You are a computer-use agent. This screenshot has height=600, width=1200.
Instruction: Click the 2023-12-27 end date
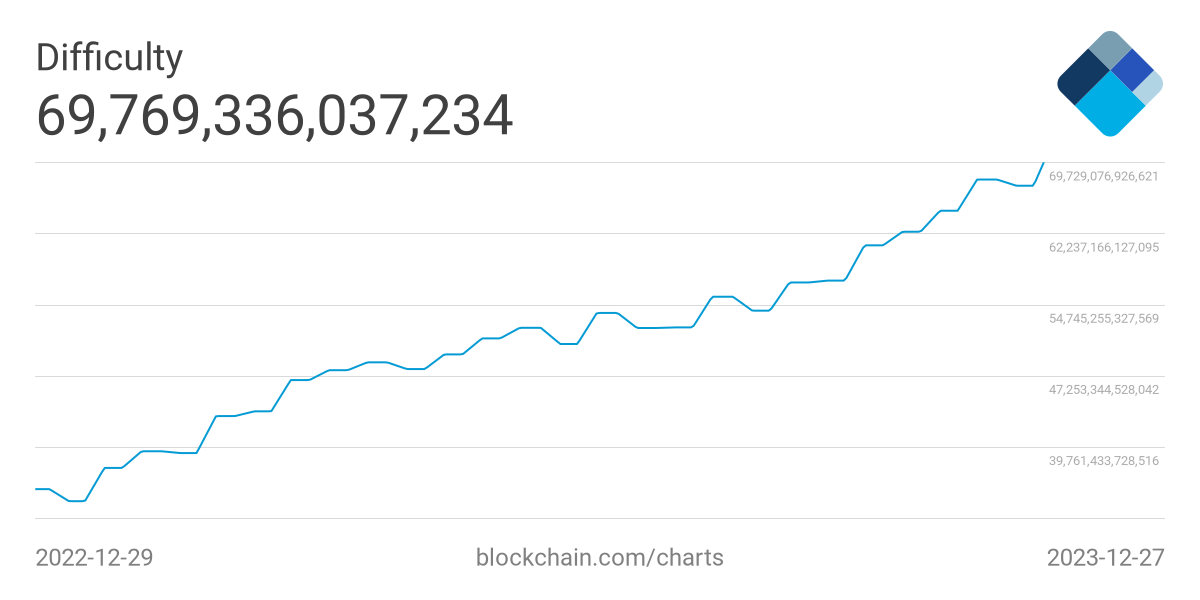pyautogui.click(x=1105, y=557)
